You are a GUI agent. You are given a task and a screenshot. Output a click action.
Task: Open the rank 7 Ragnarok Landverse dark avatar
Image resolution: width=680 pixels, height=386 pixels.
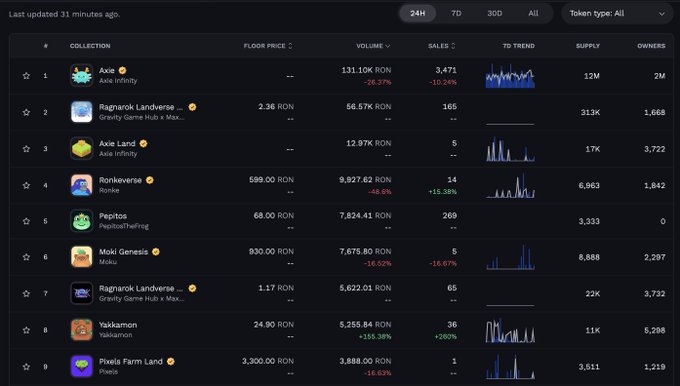pos(82,293)
